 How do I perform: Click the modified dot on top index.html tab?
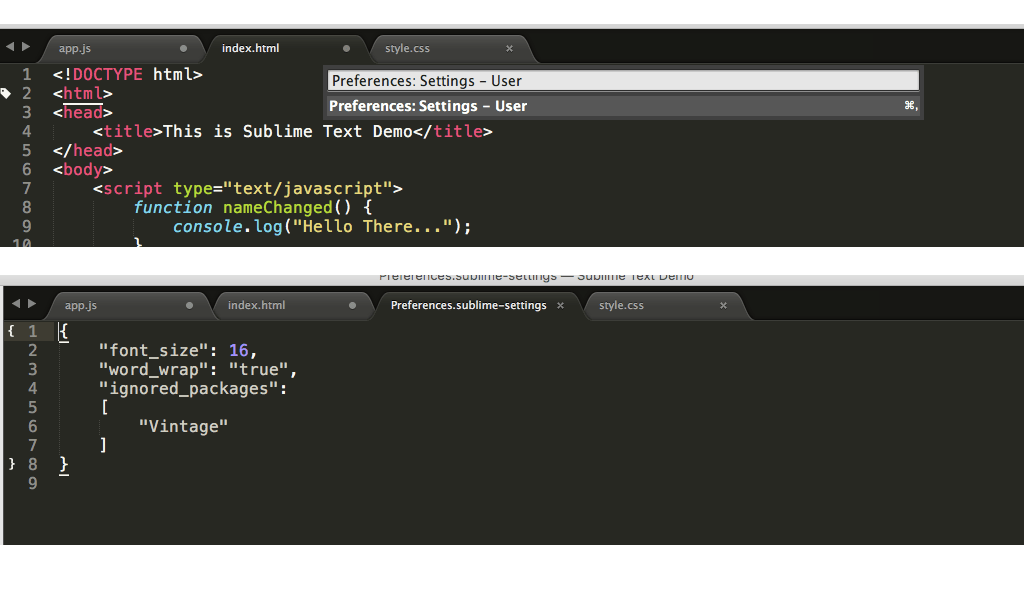[347, 48]
